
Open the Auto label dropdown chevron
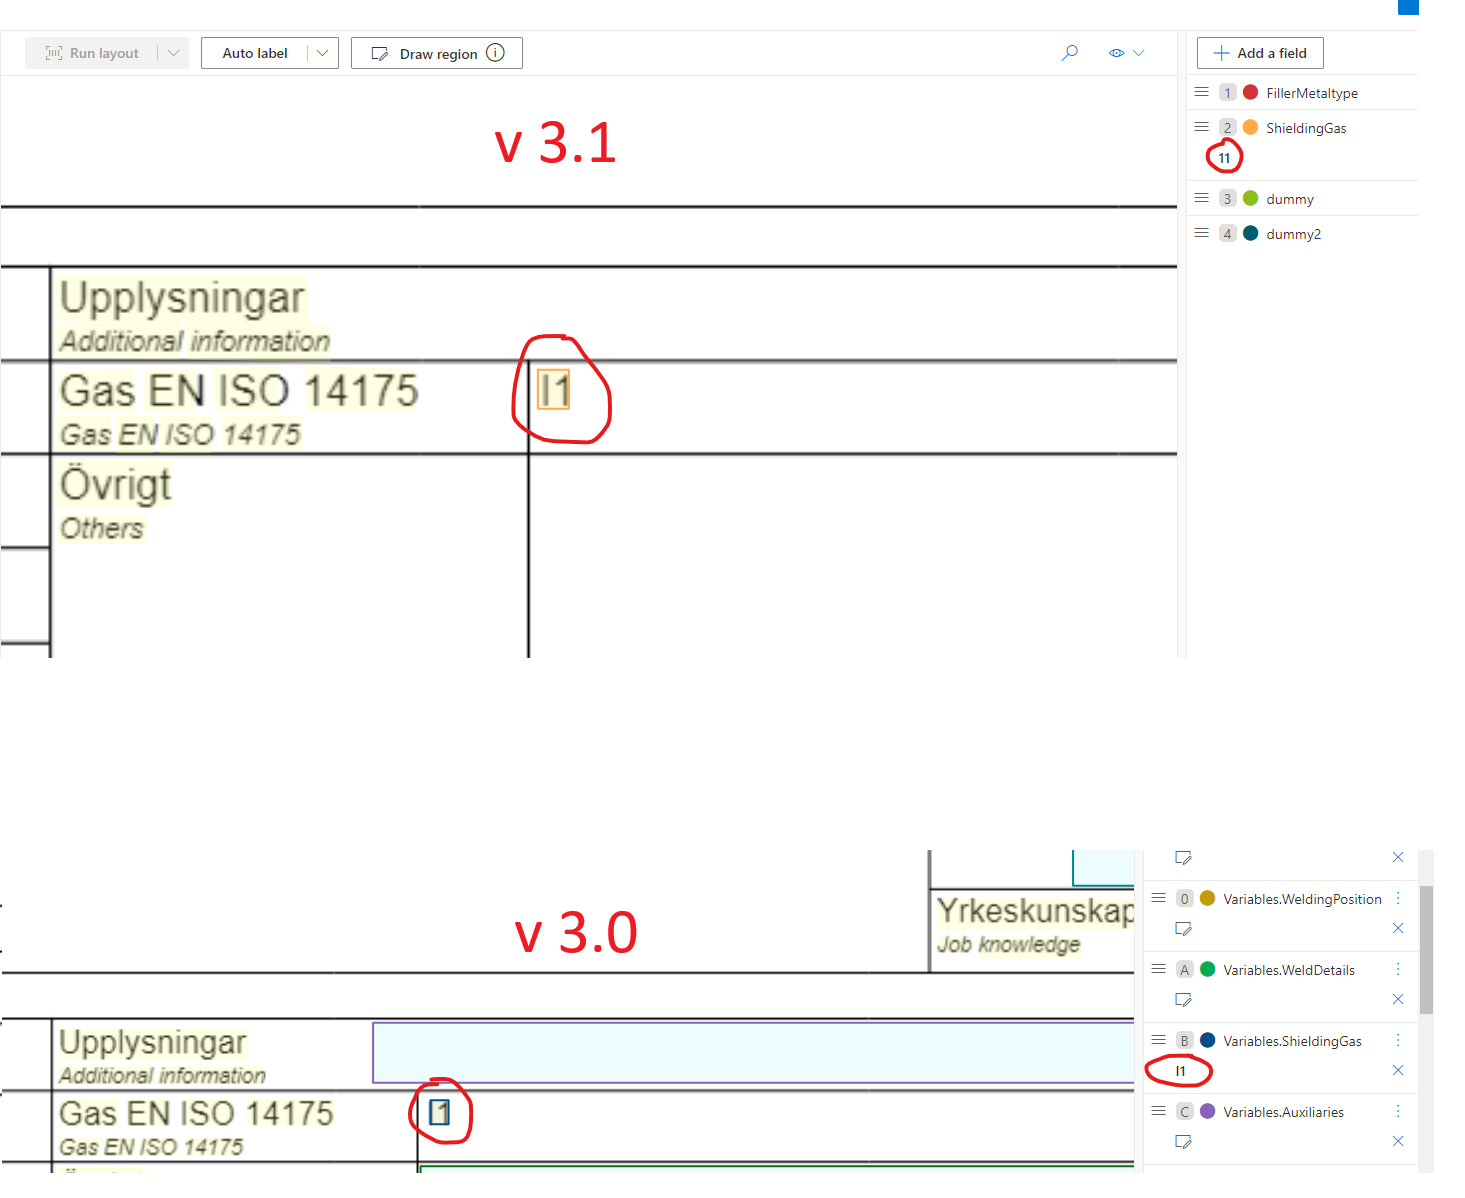(x=322, y=52)
